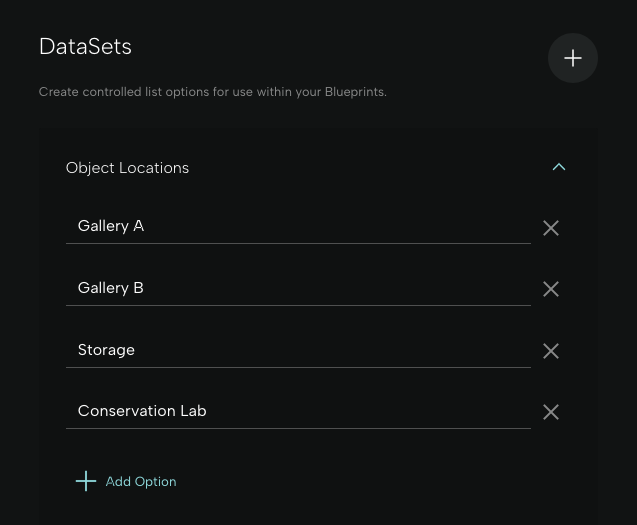Delete the Conservation Lab option
The height and width of the screenshot is (525, 637).
pos(551,412)
